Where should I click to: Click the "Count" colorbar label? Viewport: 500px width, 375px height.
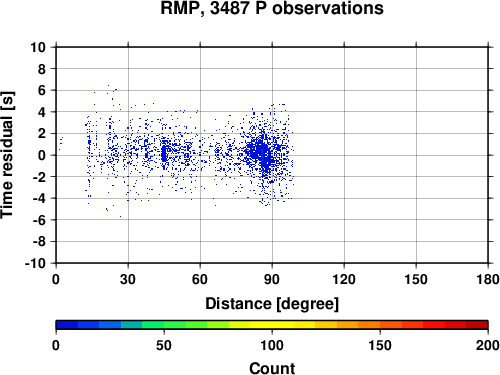272,368
